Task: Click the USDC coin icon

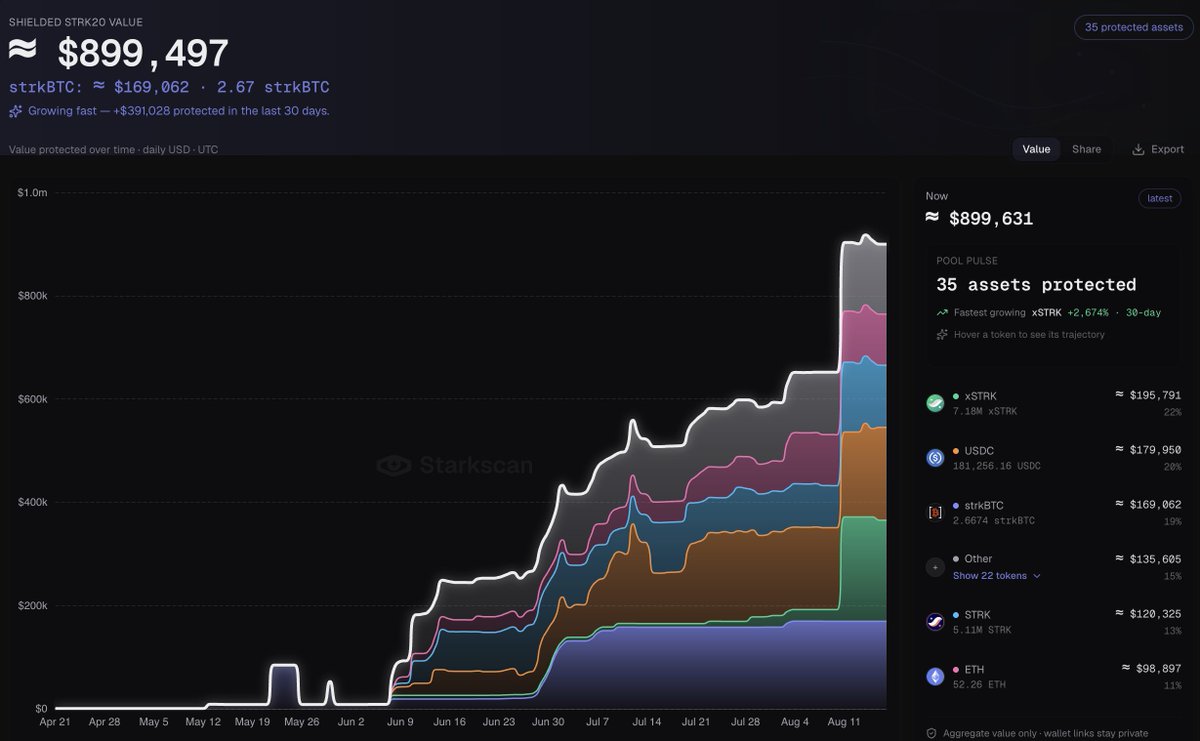Action: pos(935,458)
